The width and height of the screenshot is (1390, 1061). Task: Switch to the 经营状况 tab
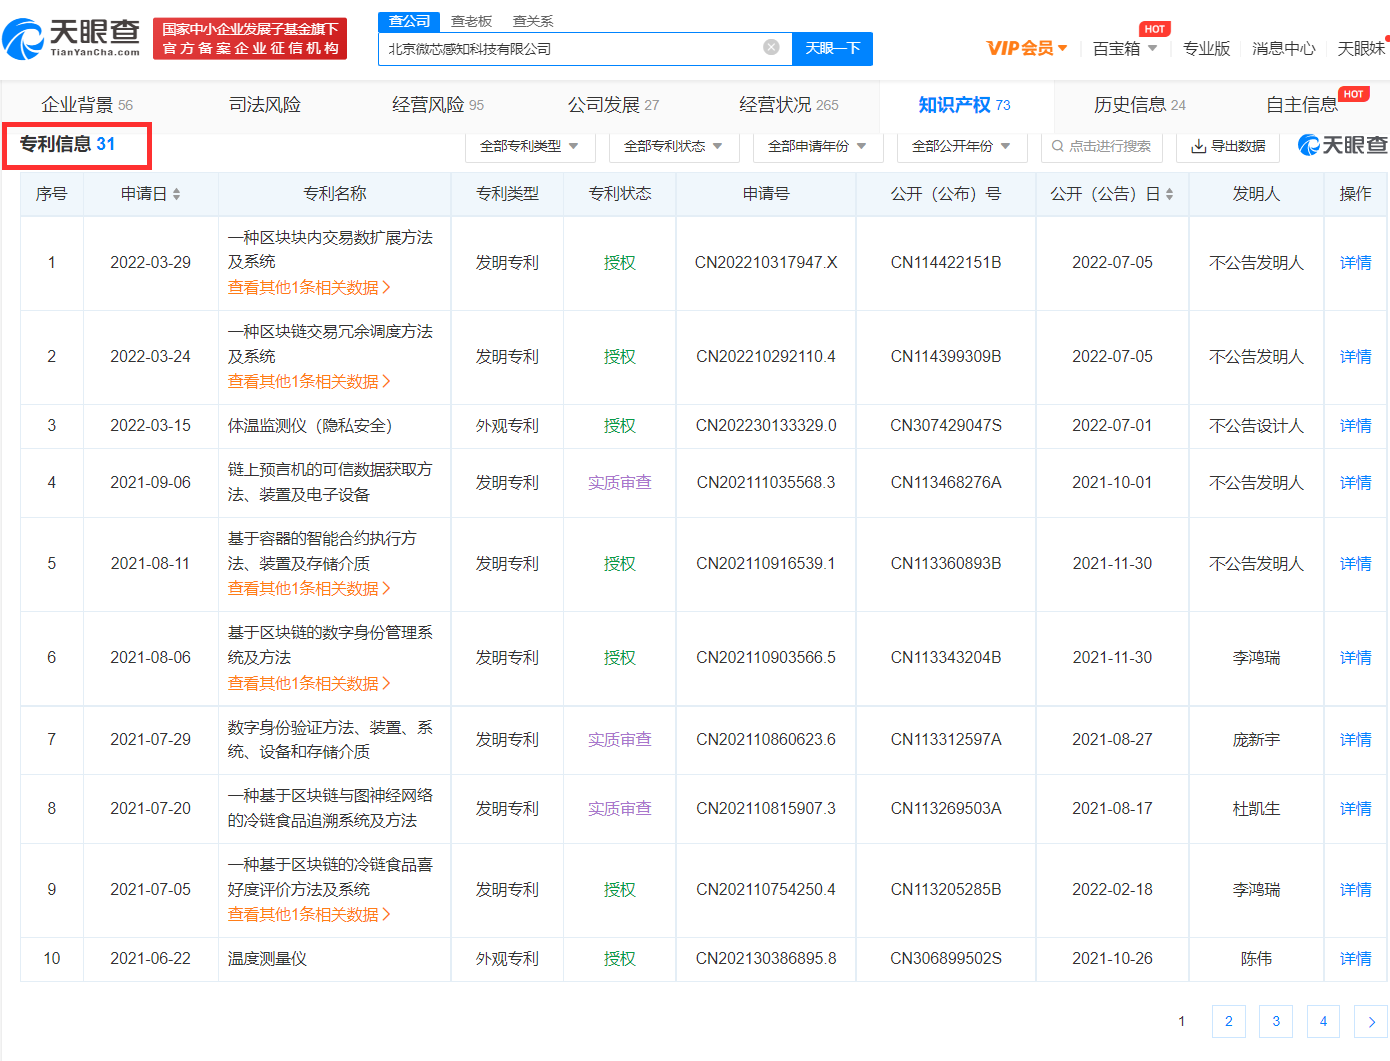point(789,105)
